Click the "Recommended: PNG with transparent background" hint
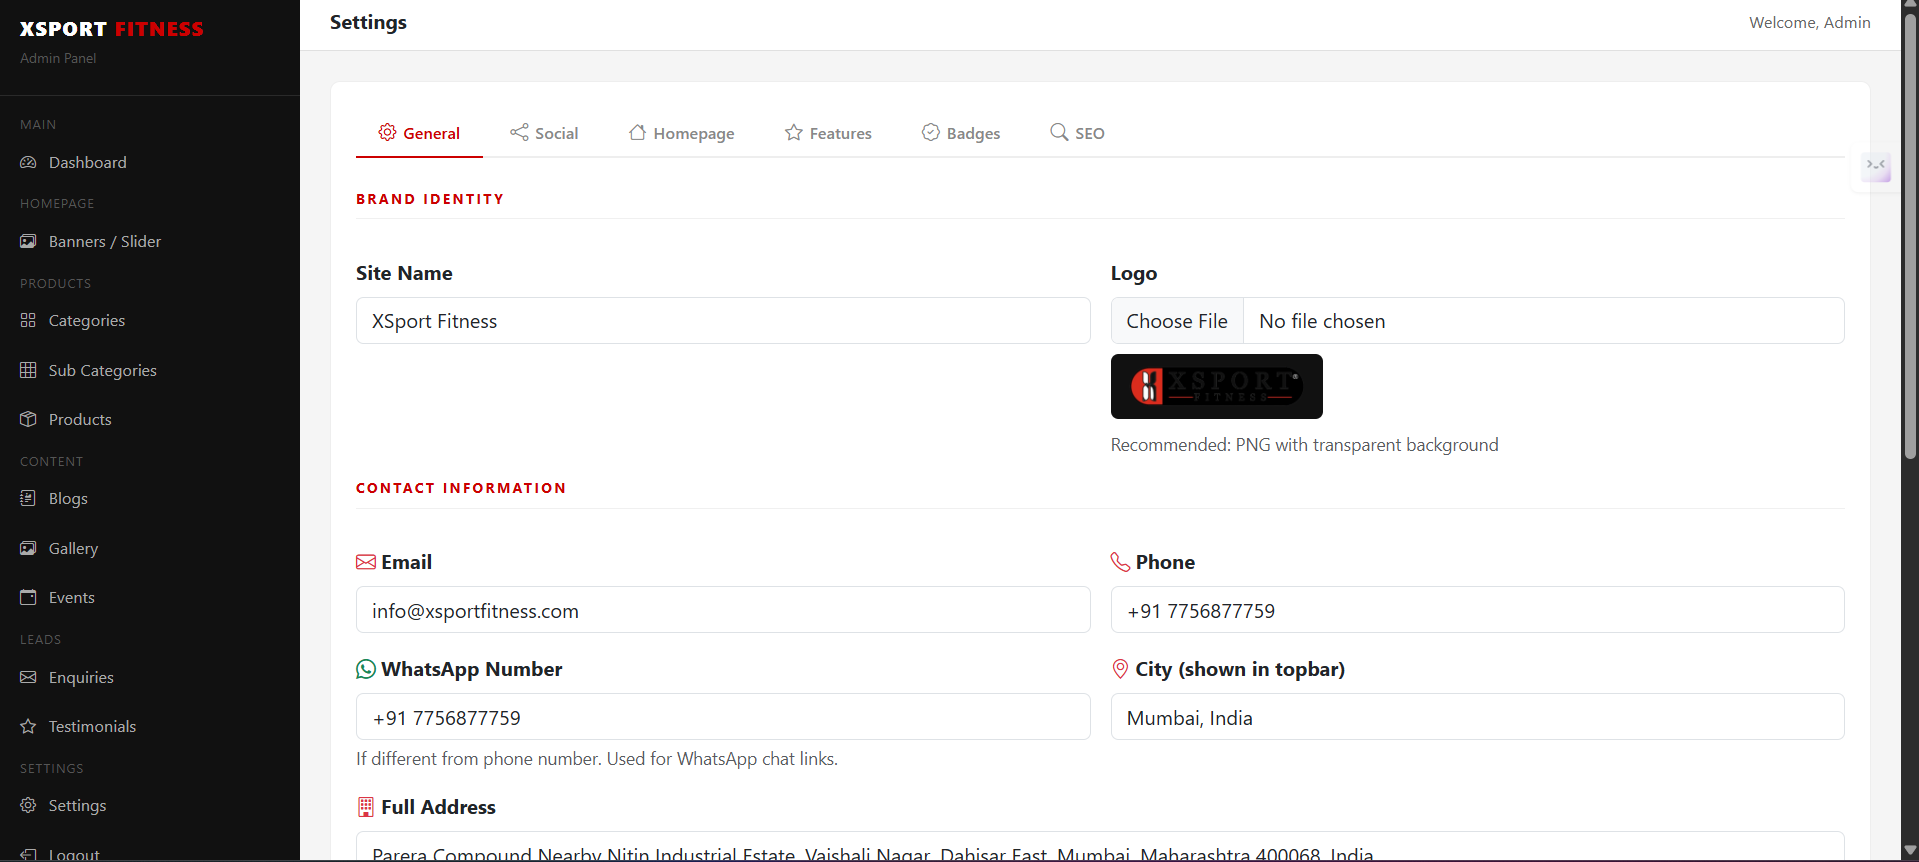This screenshot has width=1919, height=862. pyautogui.click(x=1305, y=445)
